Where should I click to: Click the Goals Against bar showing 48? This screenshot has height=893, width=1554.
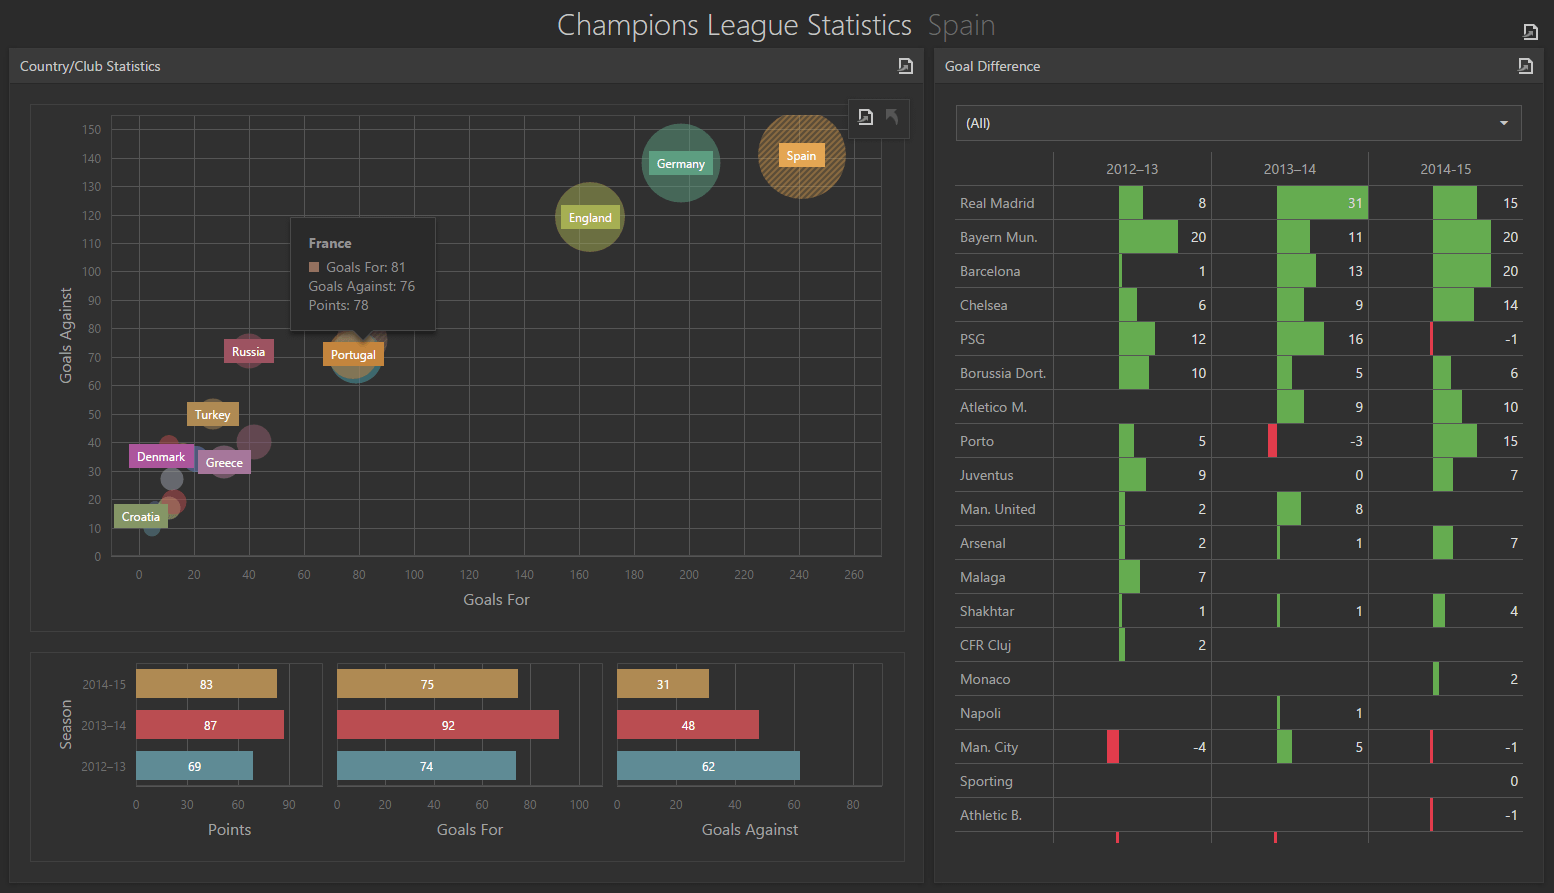click(x=688, y=725)
